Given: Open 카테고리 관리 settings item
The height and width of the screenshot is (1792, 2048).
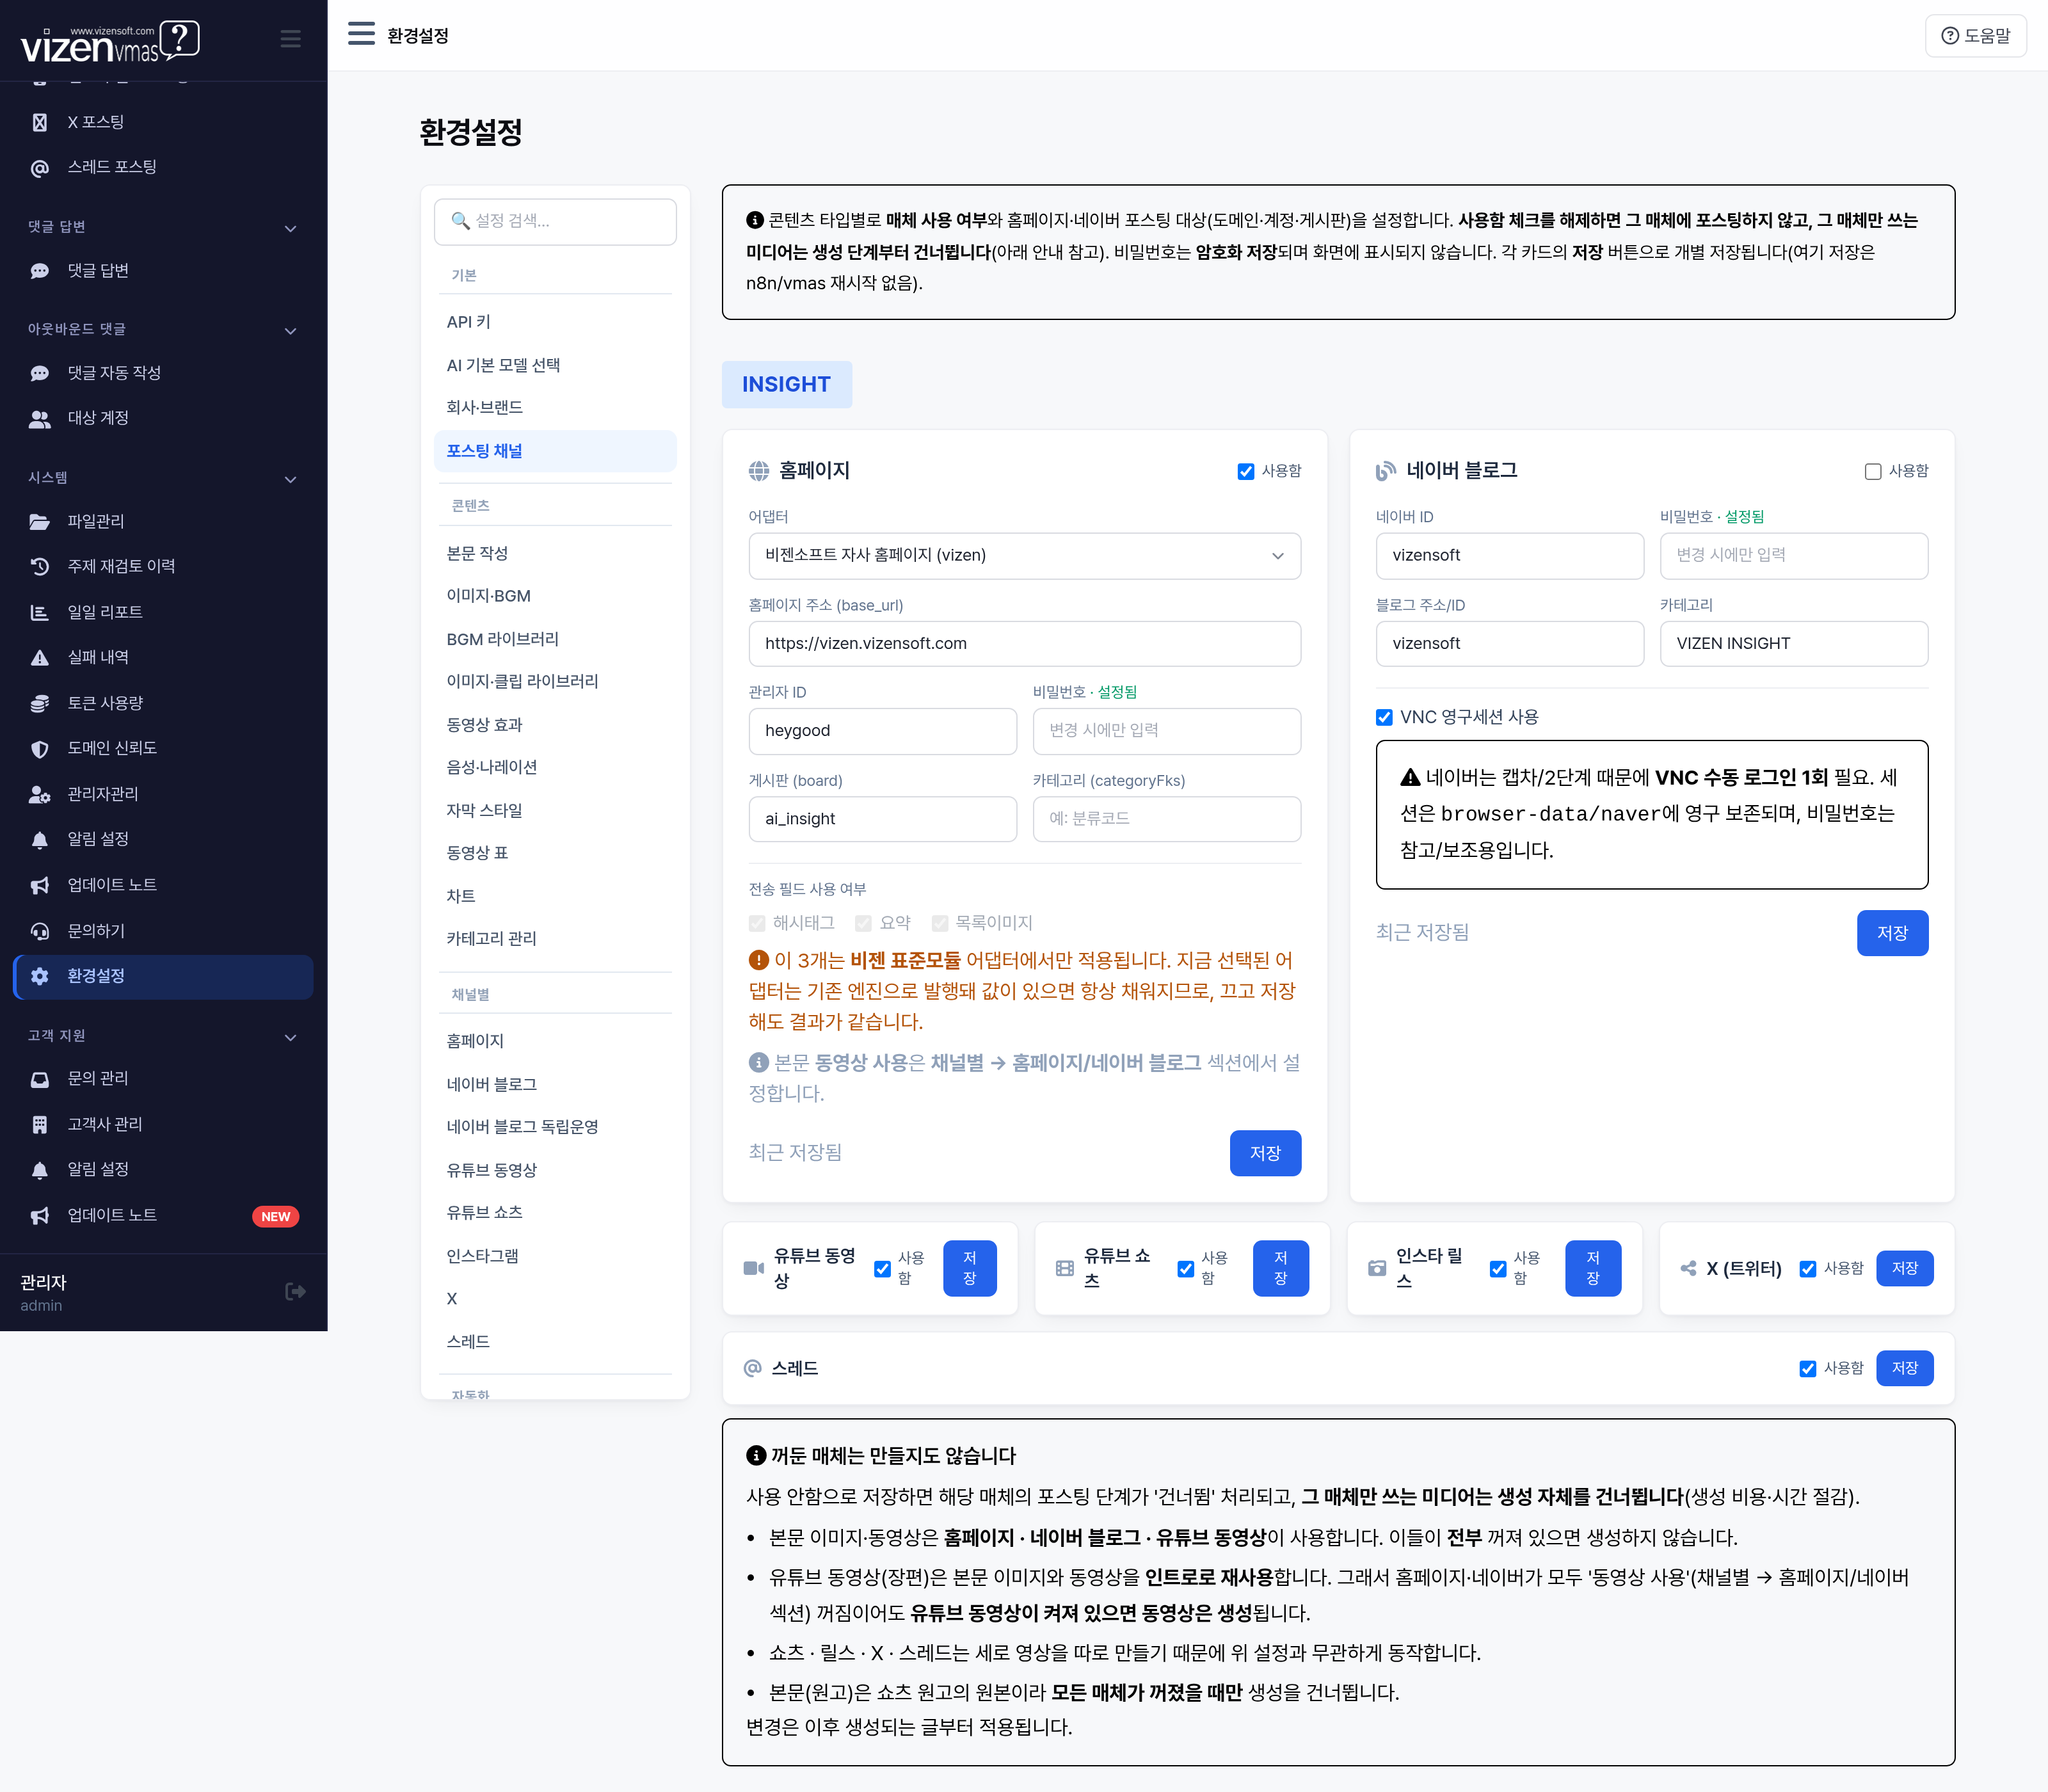Looking at the screenshot, I should pyautogui.click(x=555, y=938).
